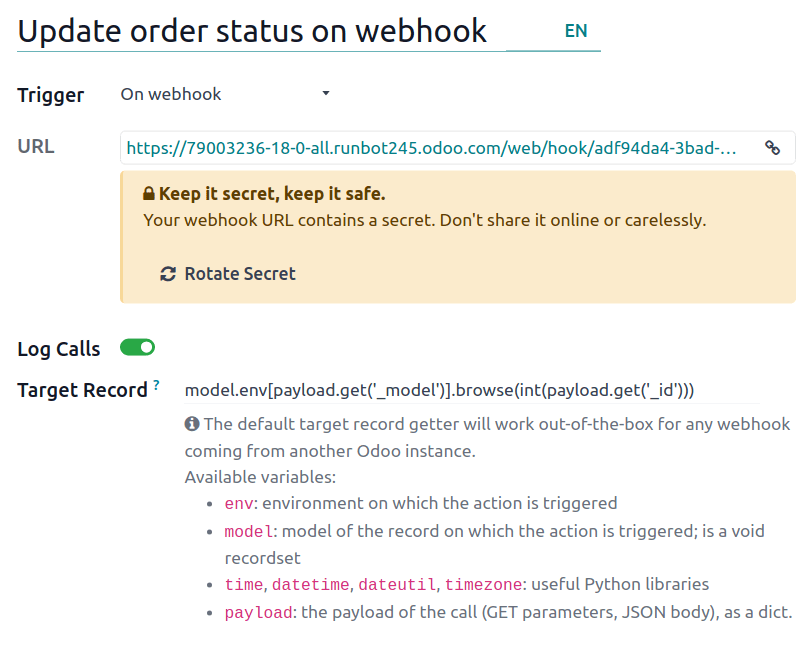This screenshot has height=646, width=812.
Task: Click the Log Calls field label
Action: (x=59, y=349)
